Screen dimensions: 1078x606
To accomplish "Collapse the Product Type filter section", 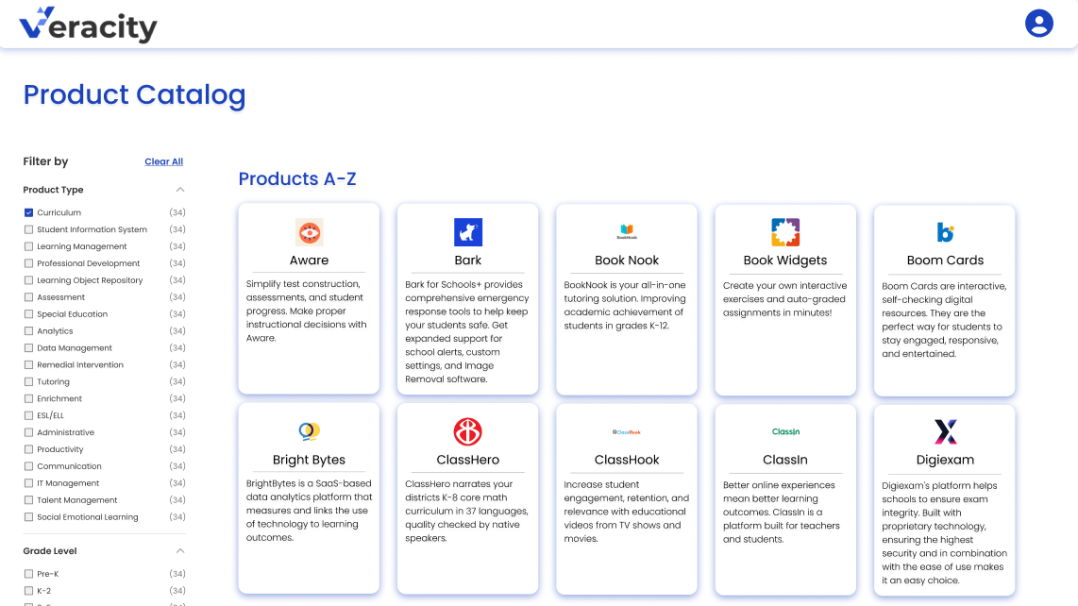I will 180,190.
